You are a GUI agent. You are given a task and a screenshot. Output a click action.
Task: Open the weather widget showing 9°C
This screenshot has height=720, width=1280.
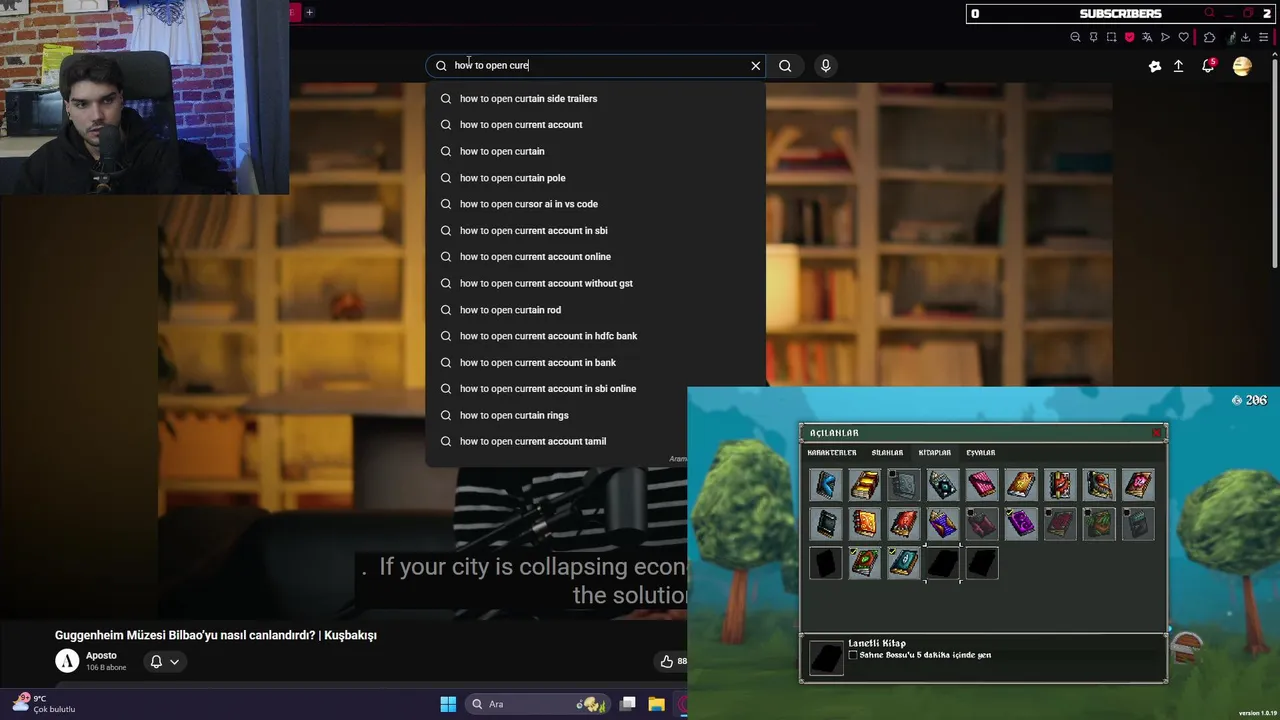coord(46,704)
